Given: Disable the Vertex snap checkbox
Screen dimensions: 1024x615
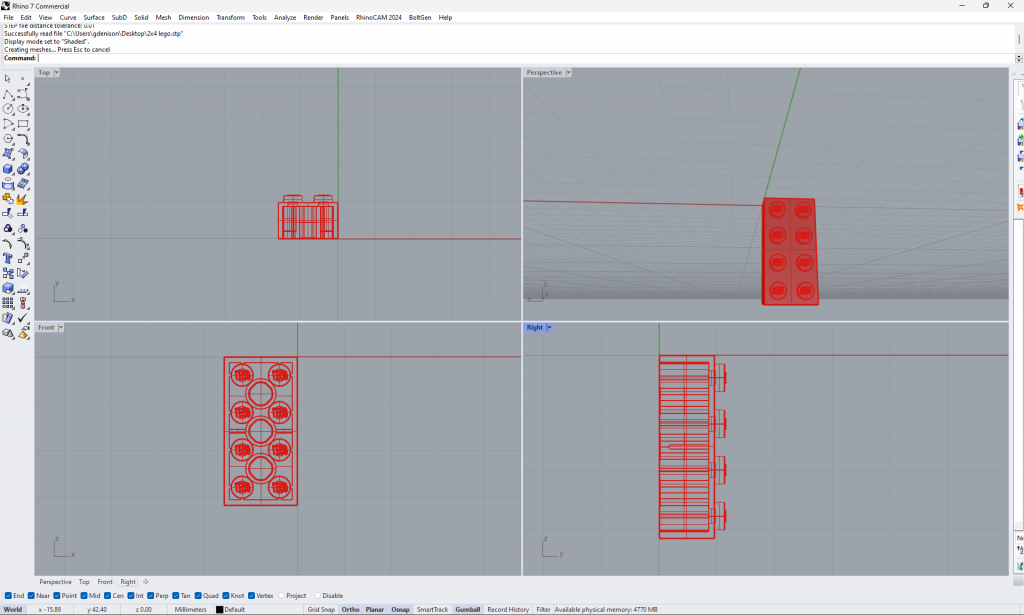Looking at the screenshot, I should tap(250, 595).
